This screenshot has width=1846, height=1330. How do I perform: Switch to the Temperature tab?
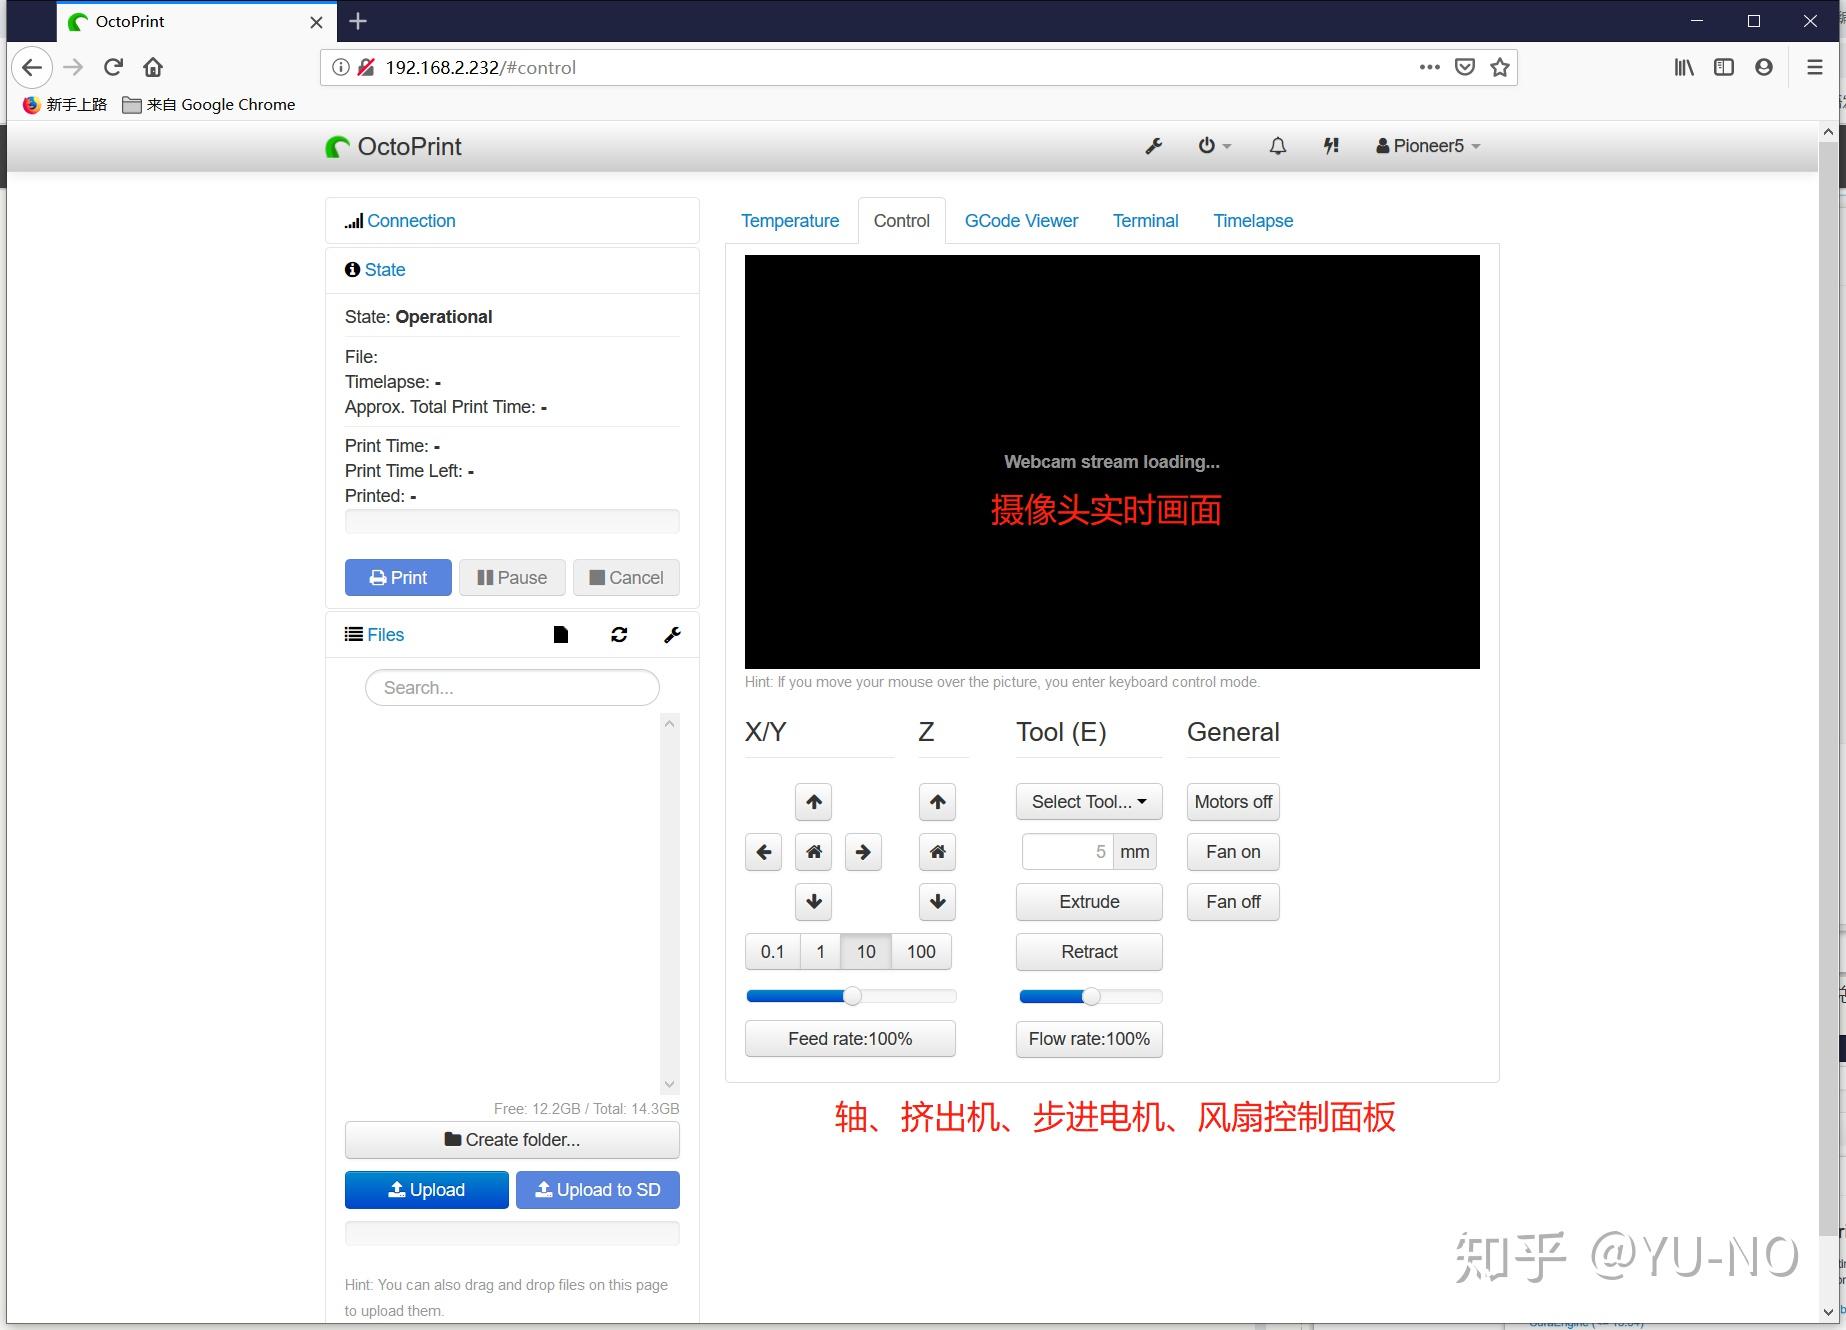[790, 220]
